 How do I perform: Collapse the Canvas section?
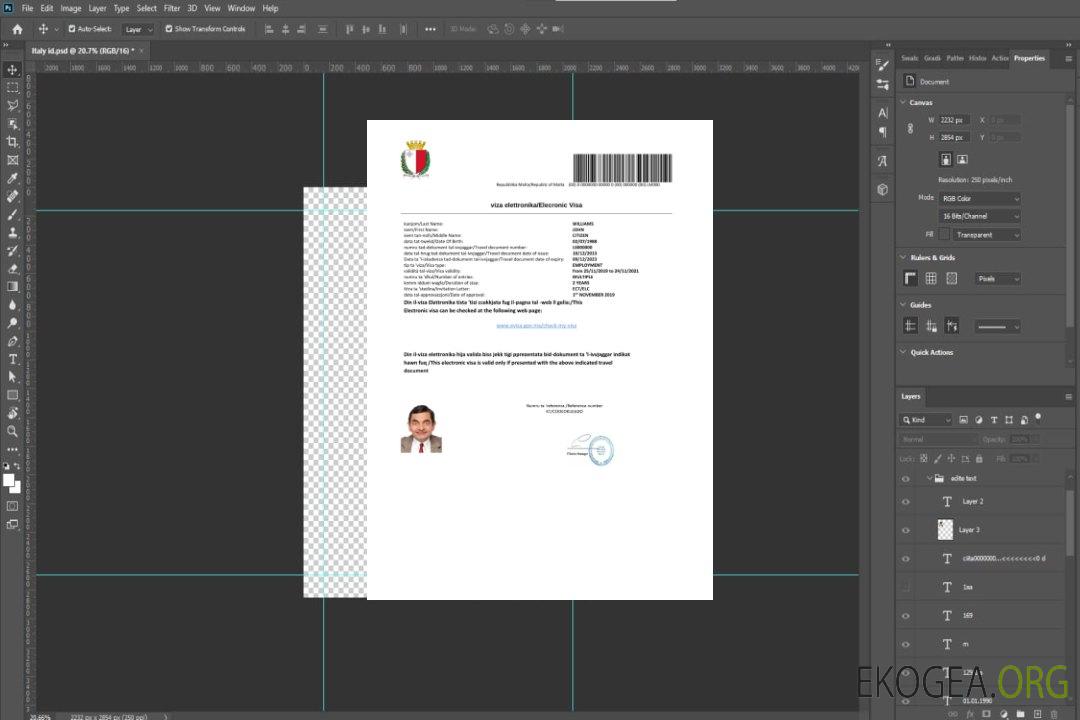click(903, 102)
